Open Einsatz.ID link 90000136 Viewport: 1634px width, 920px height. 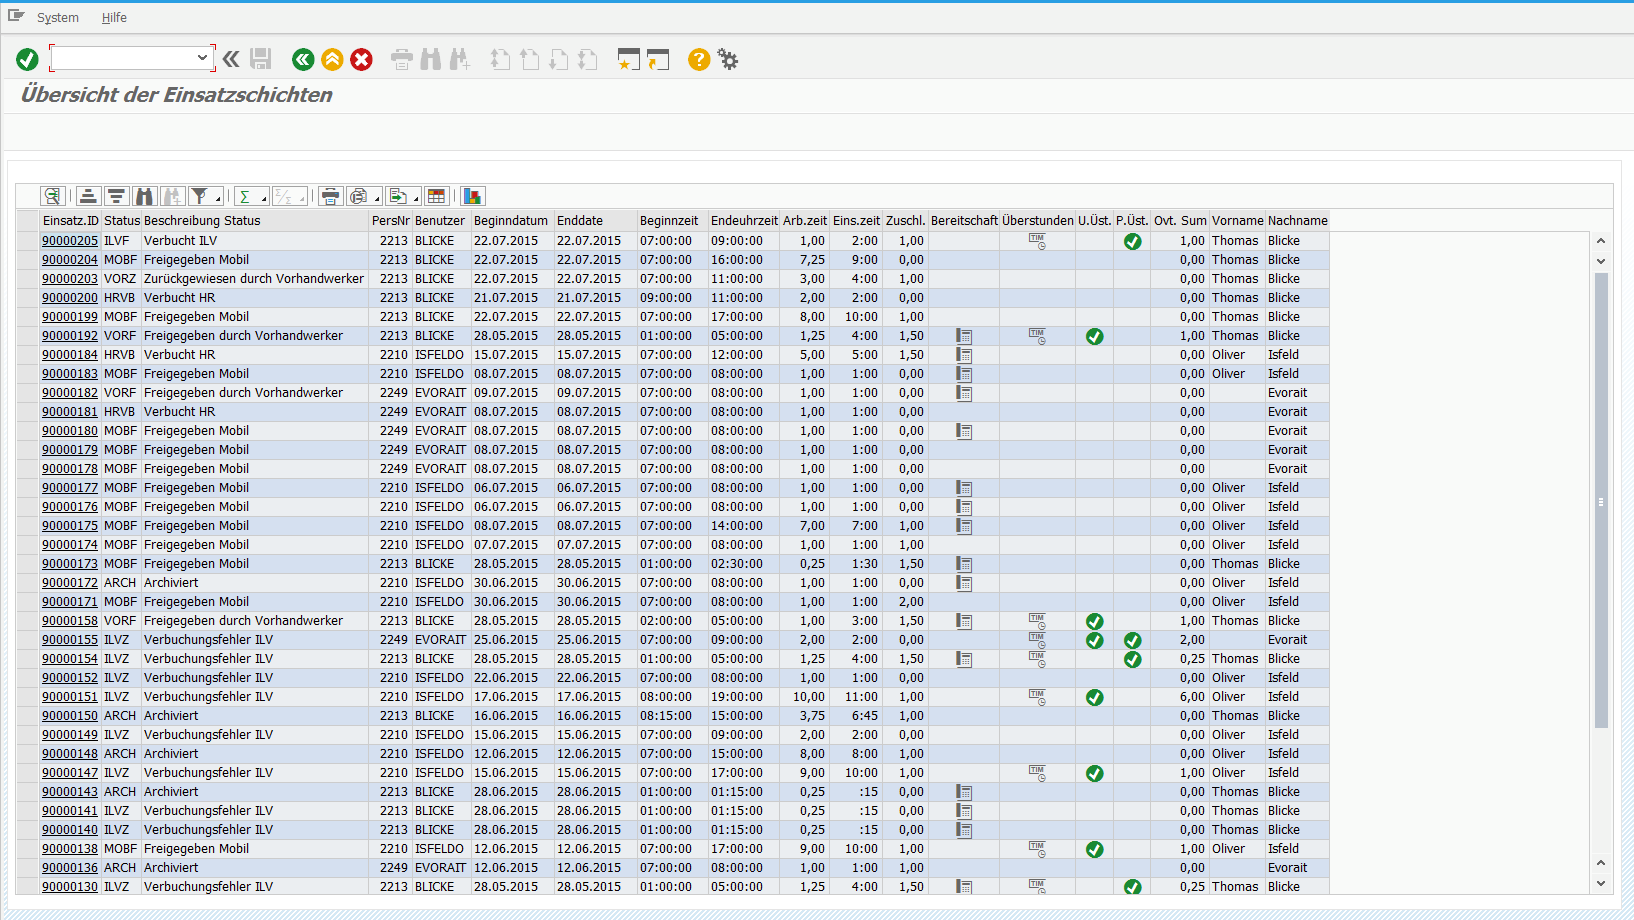[x=70, y=868]
